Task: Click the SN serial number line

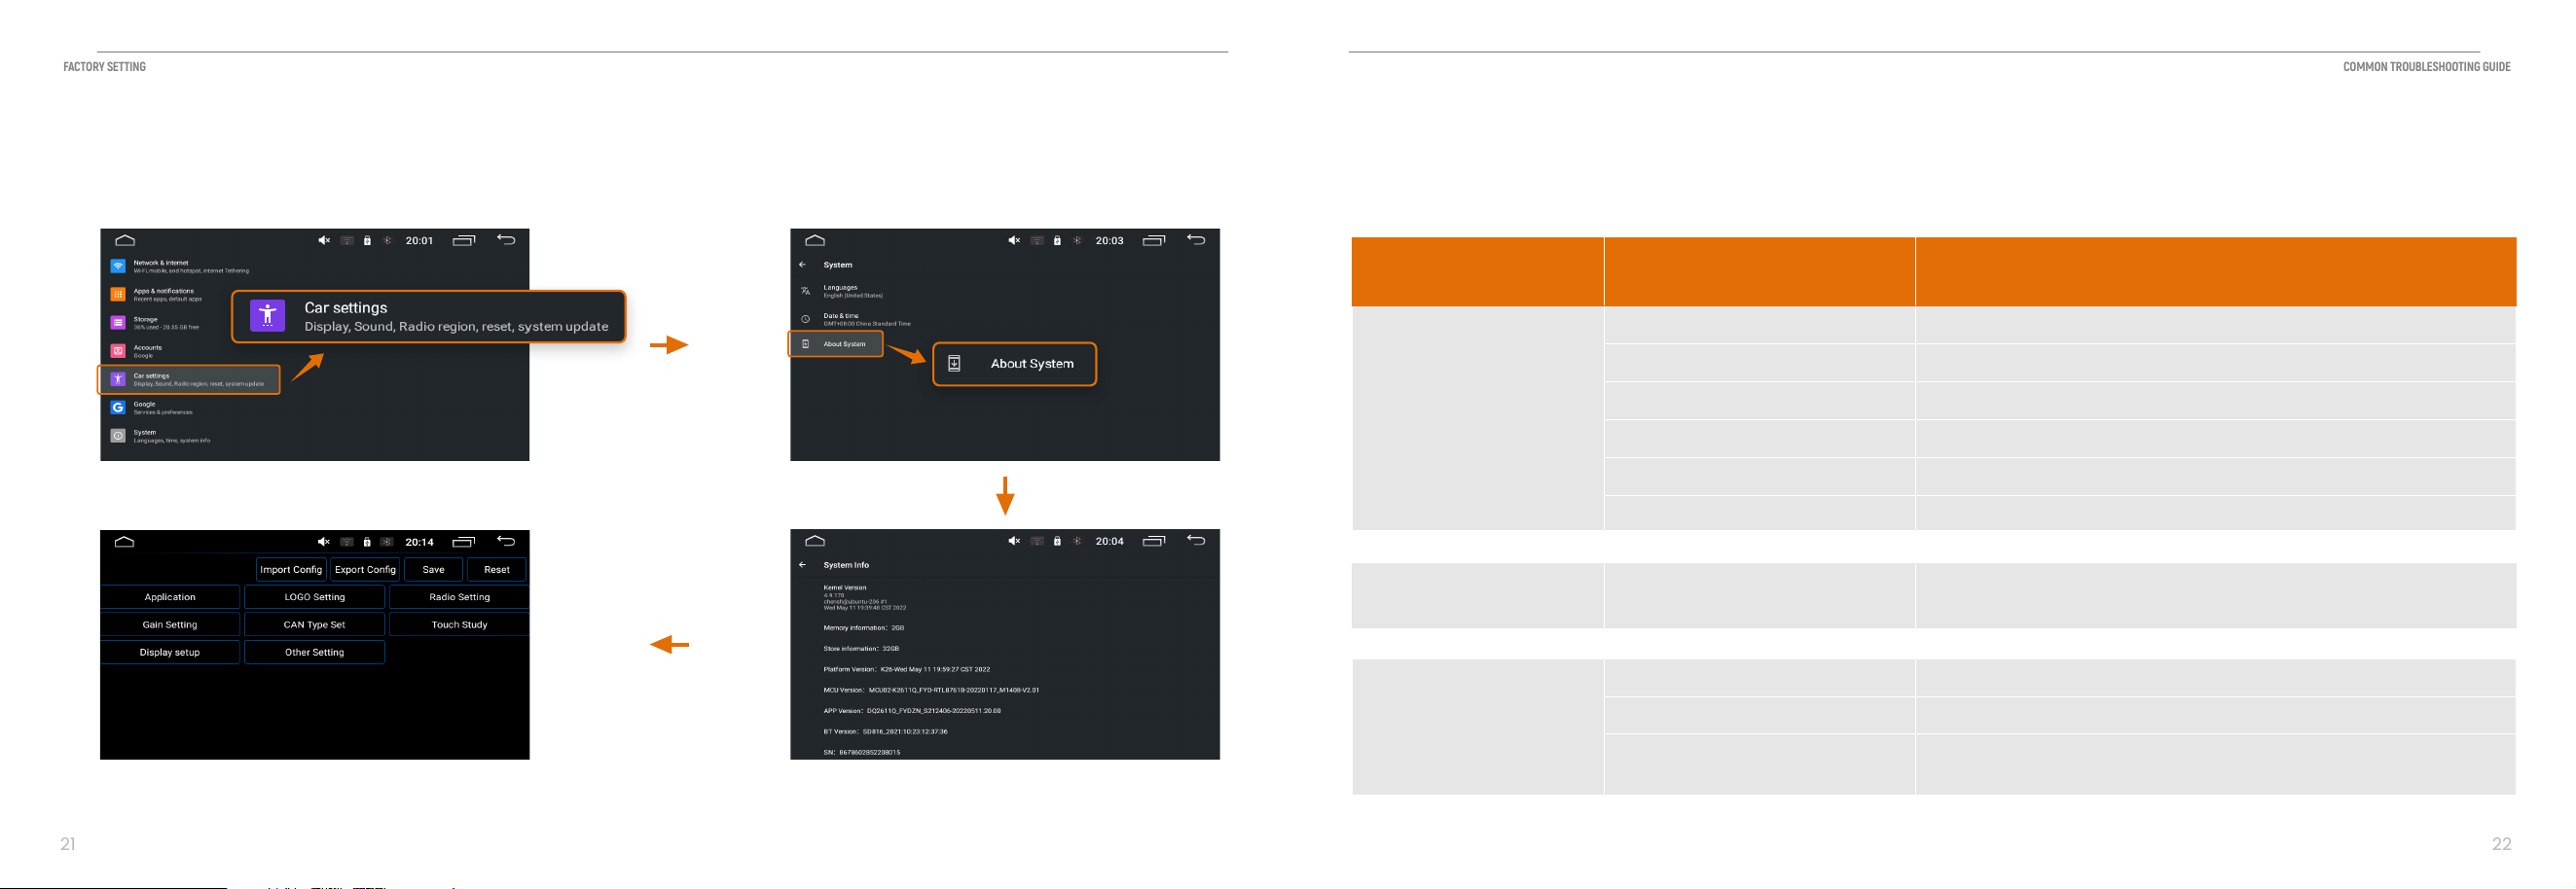Action: point(862,753)
